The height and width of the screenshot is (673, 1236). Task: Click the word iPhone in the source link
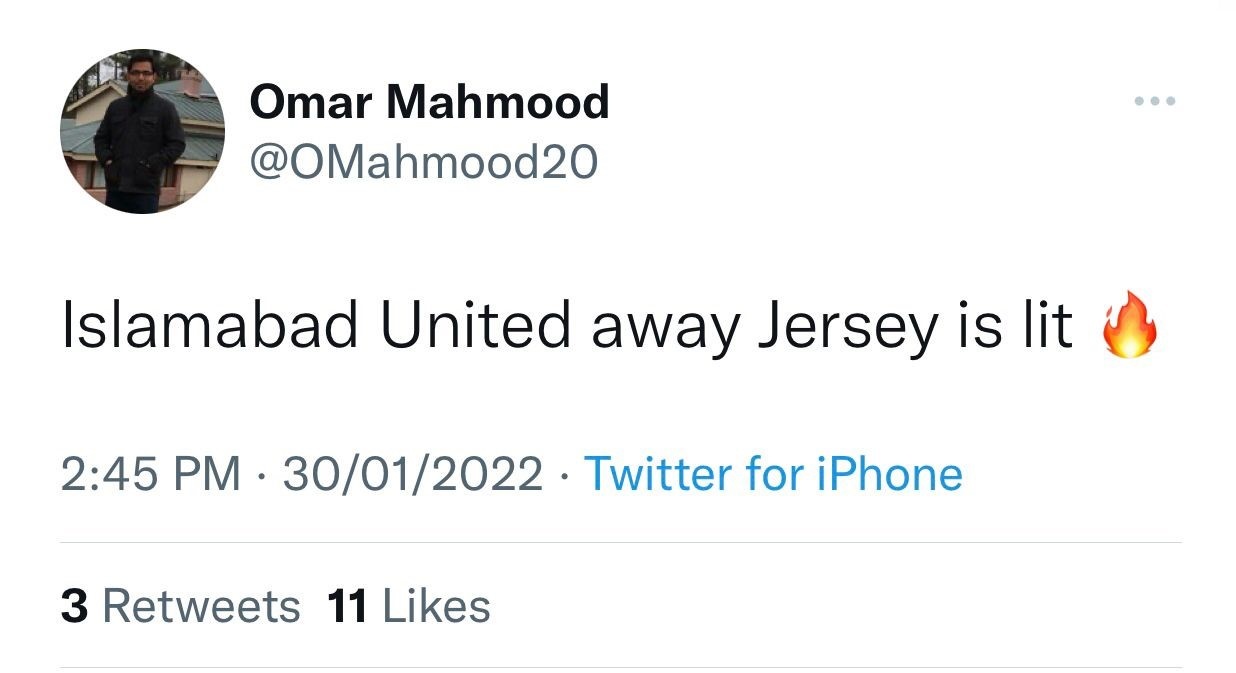(x=890, y=473)
